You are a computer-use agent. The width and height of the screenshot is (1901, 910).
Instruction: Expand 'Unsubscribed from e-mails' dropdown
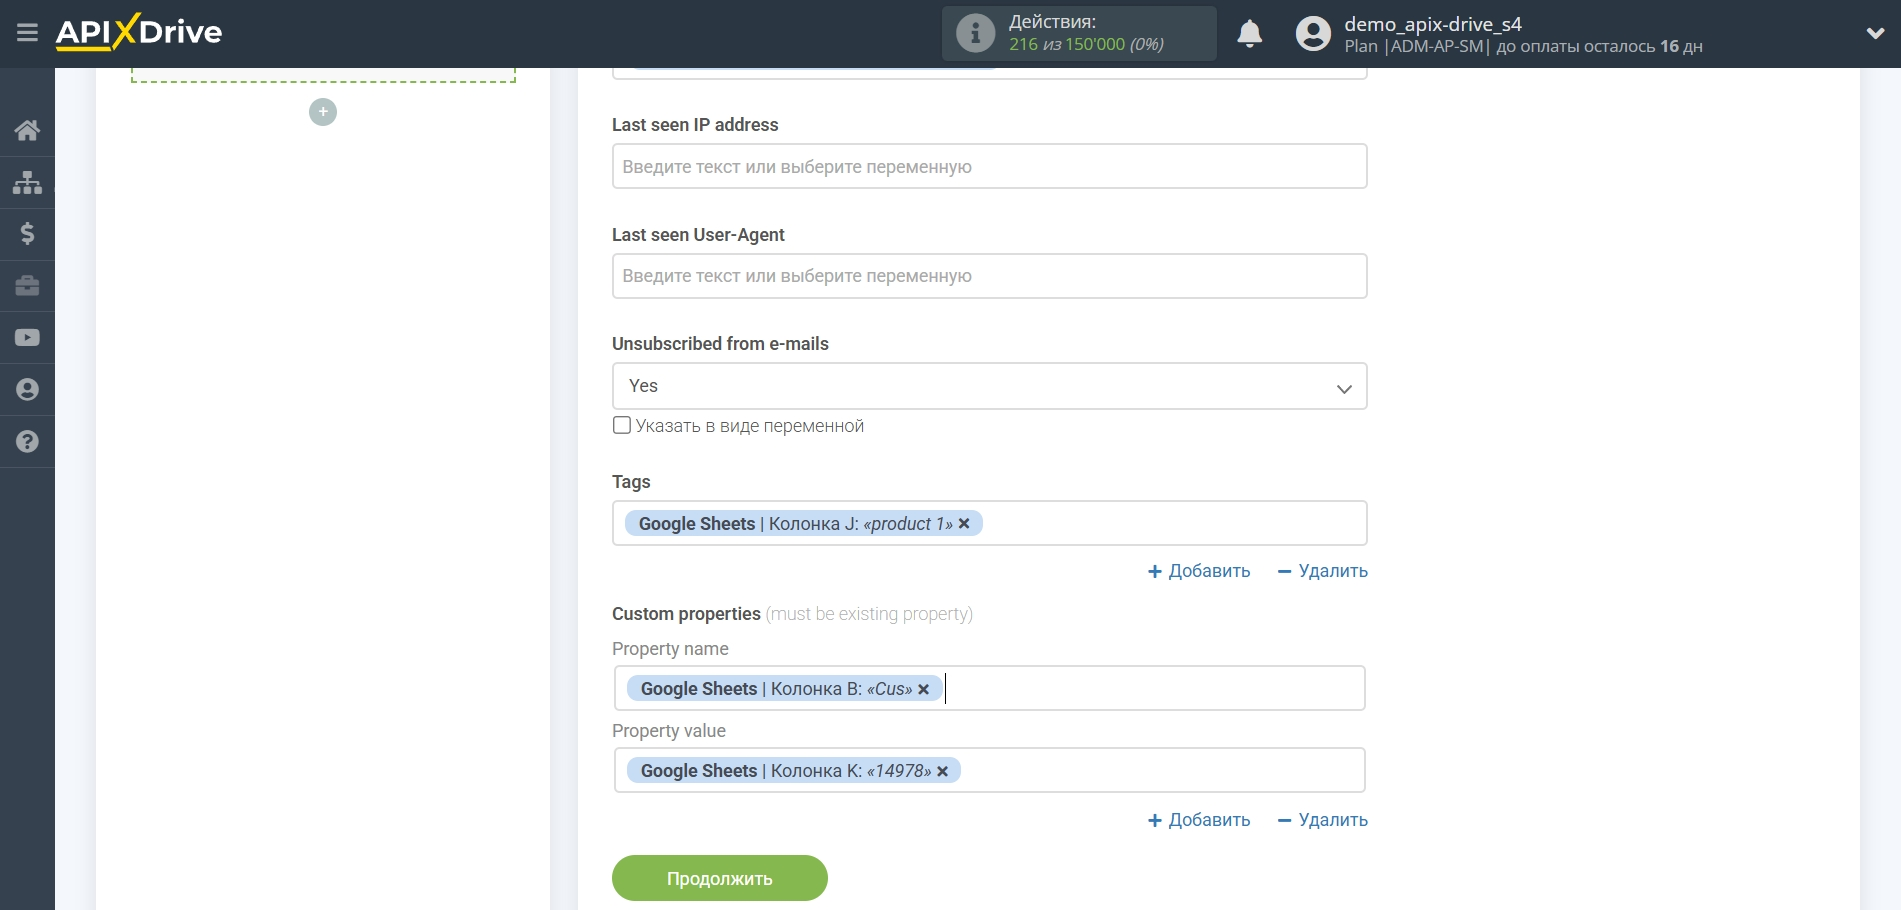point(989,386)
